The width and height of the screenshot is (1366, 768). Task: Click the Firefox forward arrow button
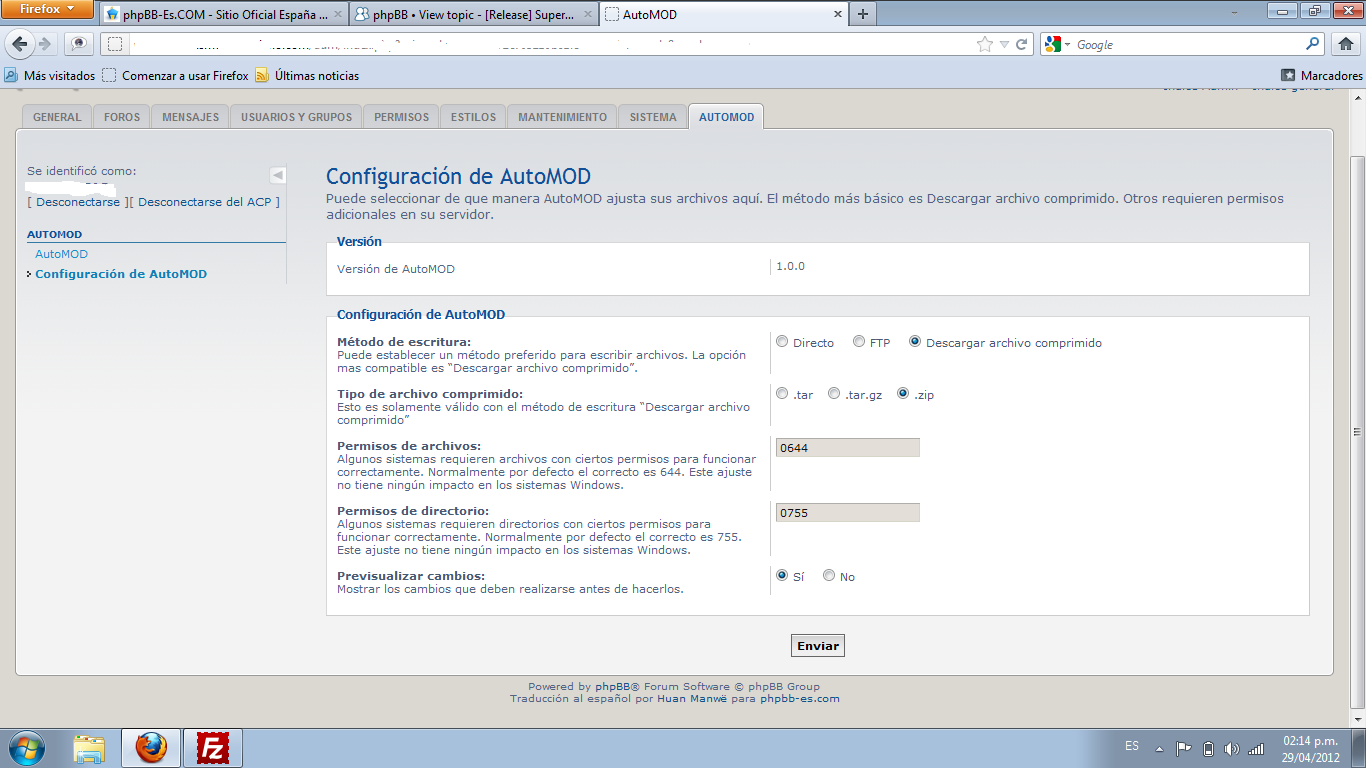pyautogui.click(x=45, y=44)
